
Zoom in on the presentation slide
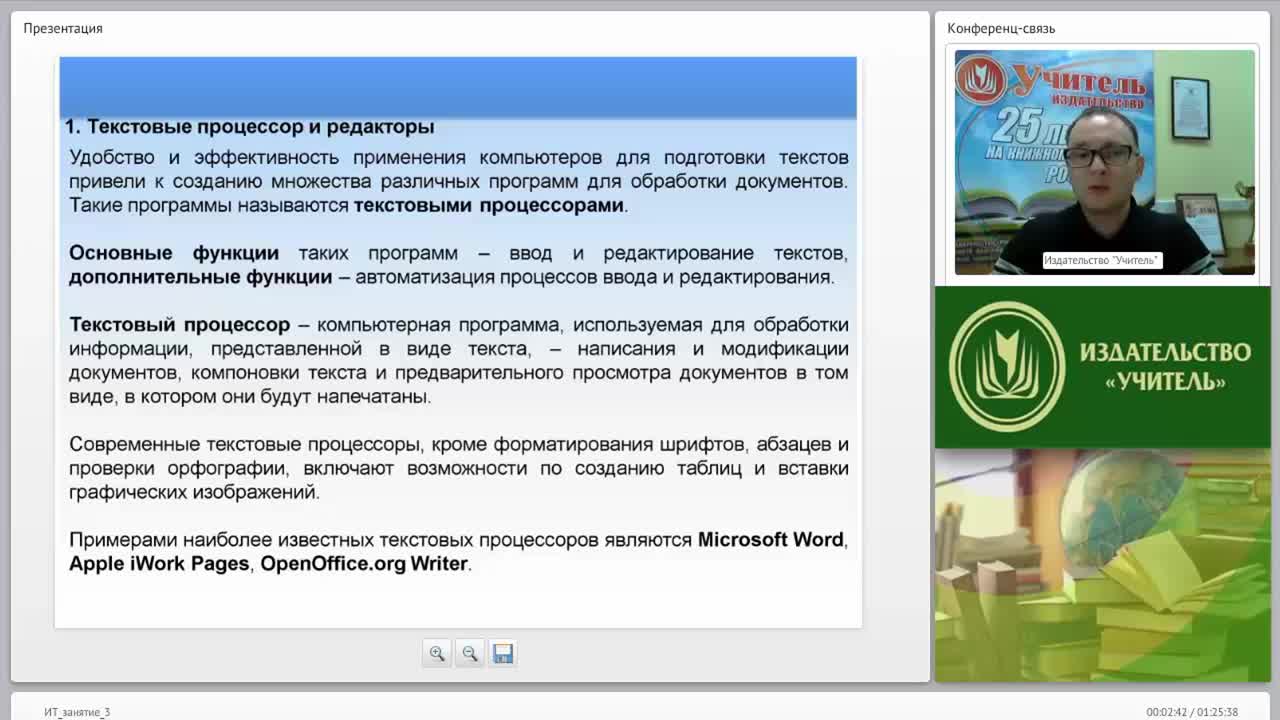tap(437, 653)
